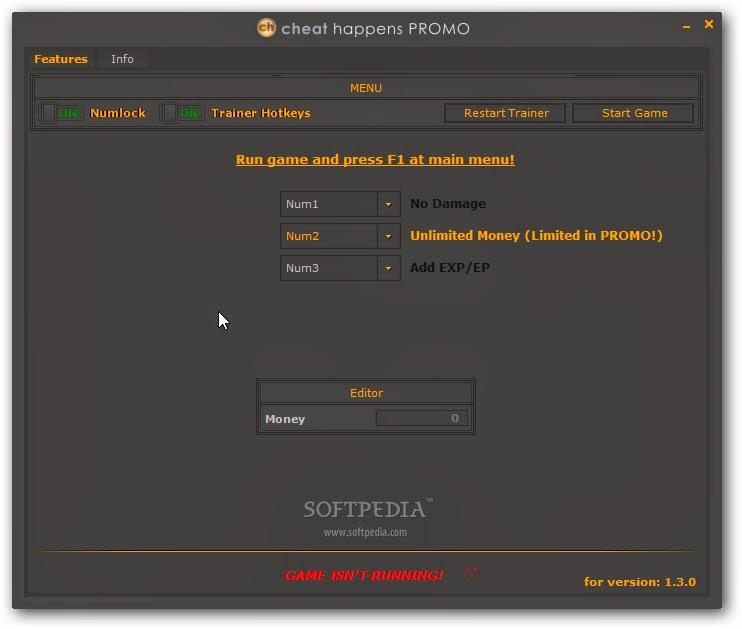Open the Num1 hotkey combo box

[340, 204]
